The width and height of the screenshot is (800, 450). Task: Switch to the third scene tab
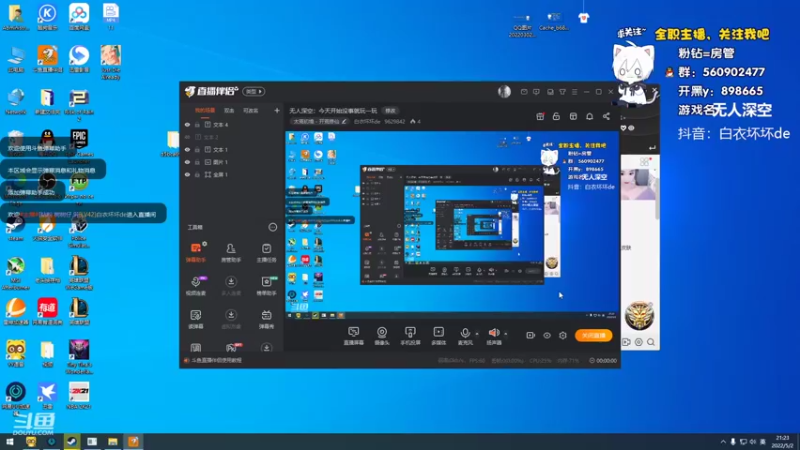(251, 110)
